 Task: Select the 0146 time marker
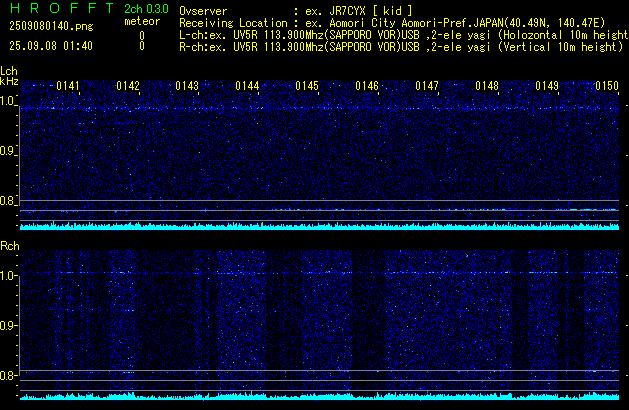pos(367,86)
